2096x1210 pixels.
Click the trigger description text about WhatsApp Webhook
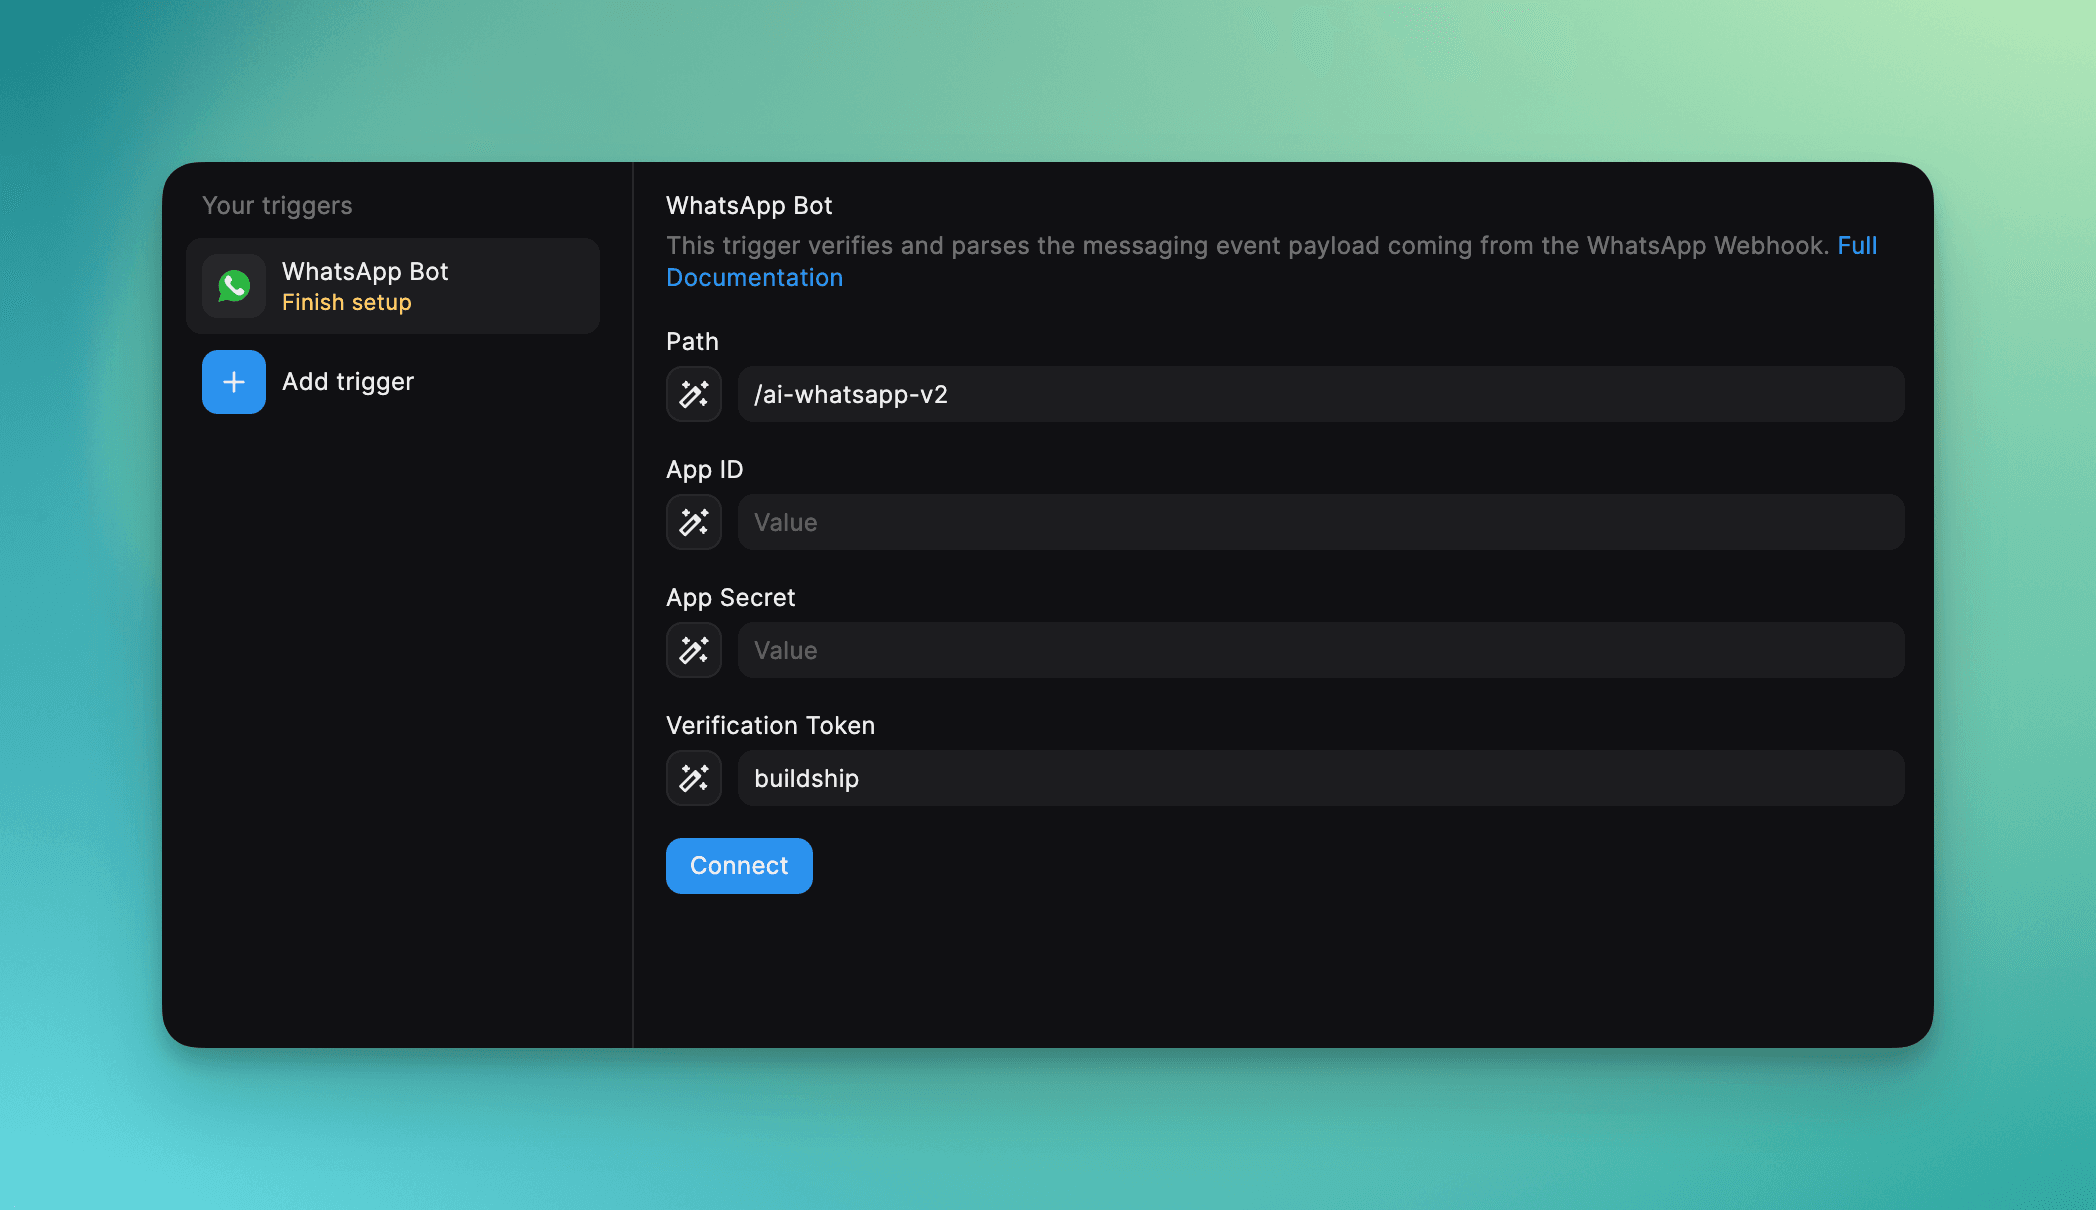tap(1248, 245)
